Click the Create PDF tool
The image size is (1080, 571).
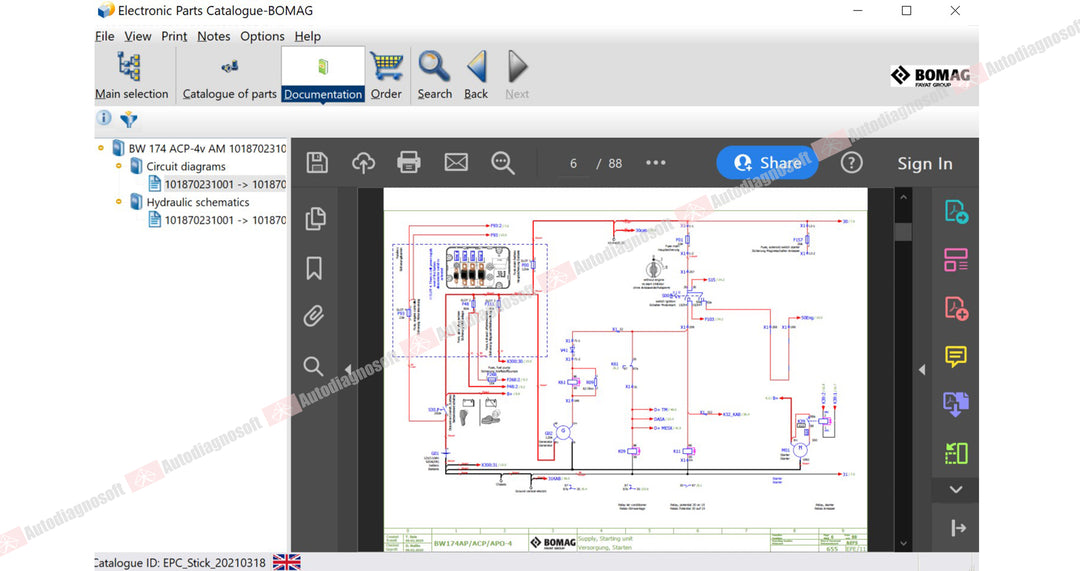(956, 308)
